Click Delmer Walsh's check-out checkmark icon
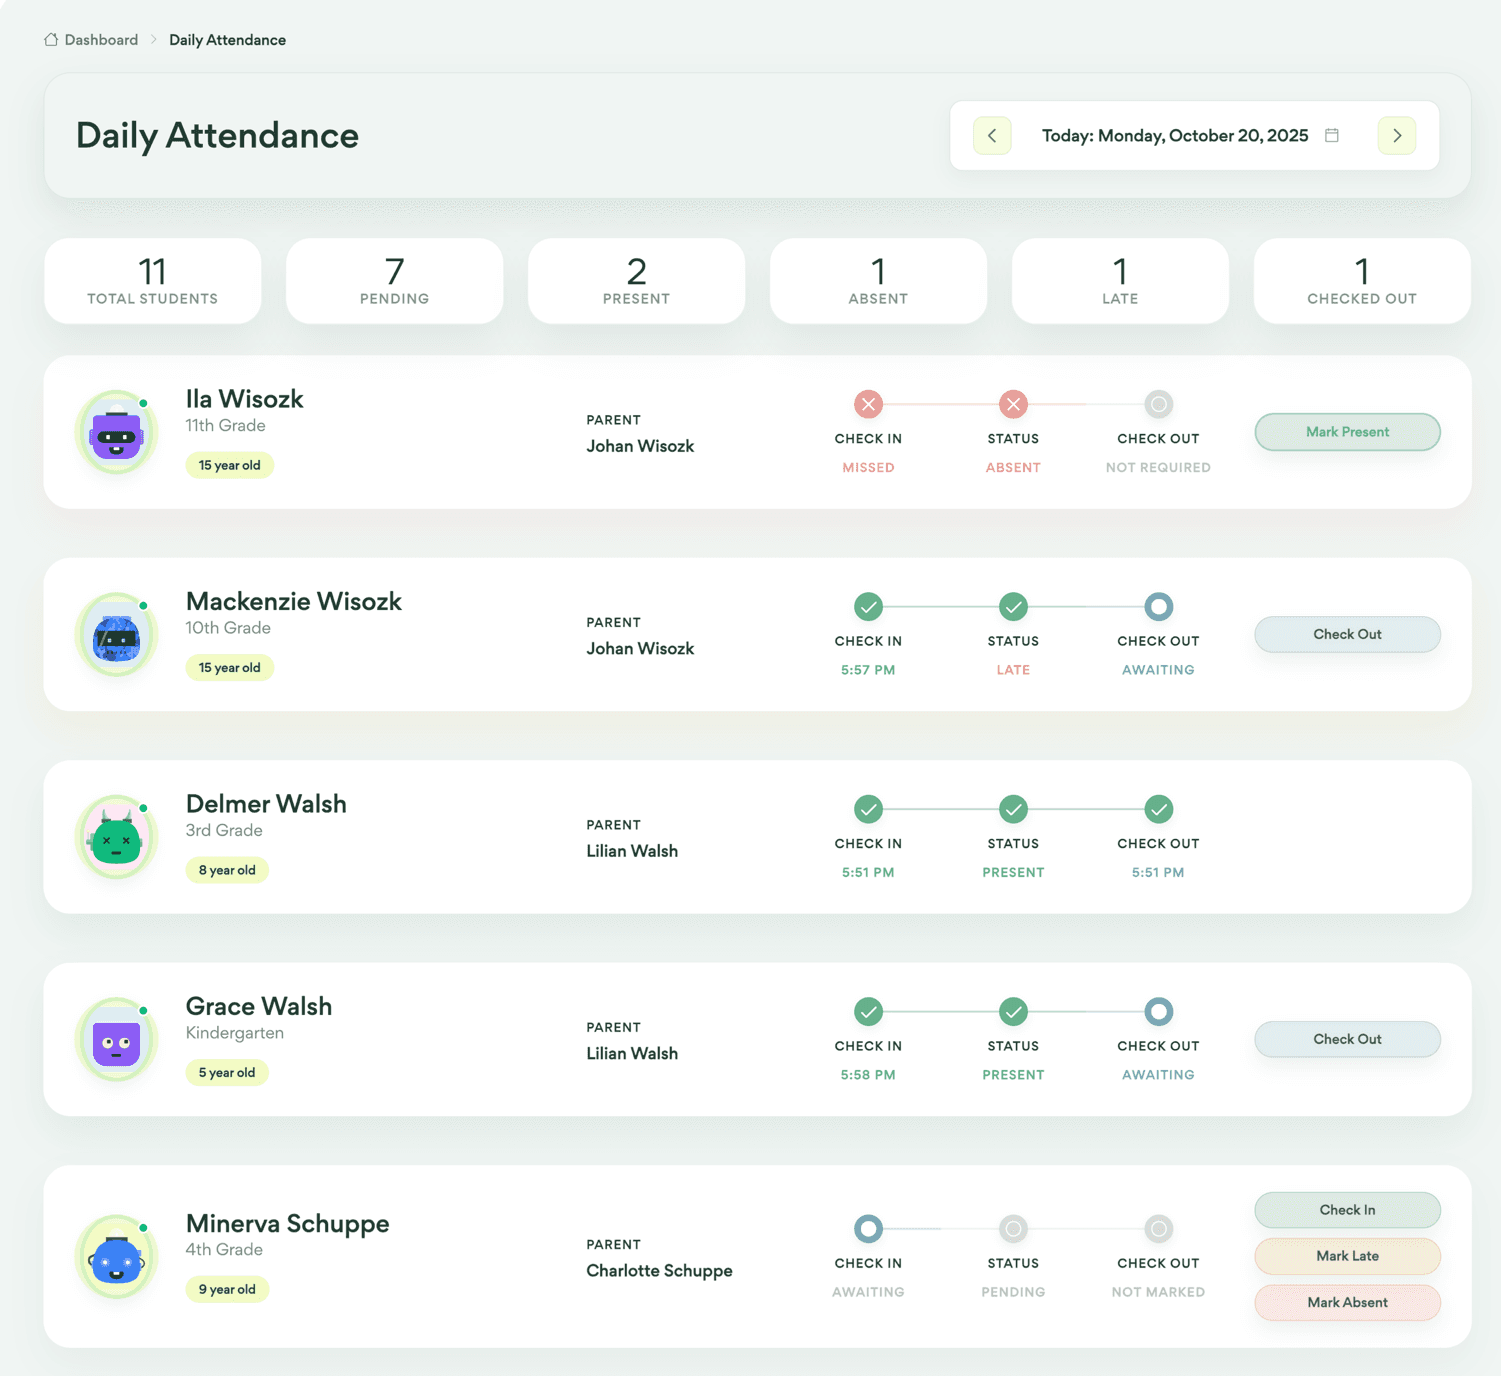 click(x=1158, y=809)
